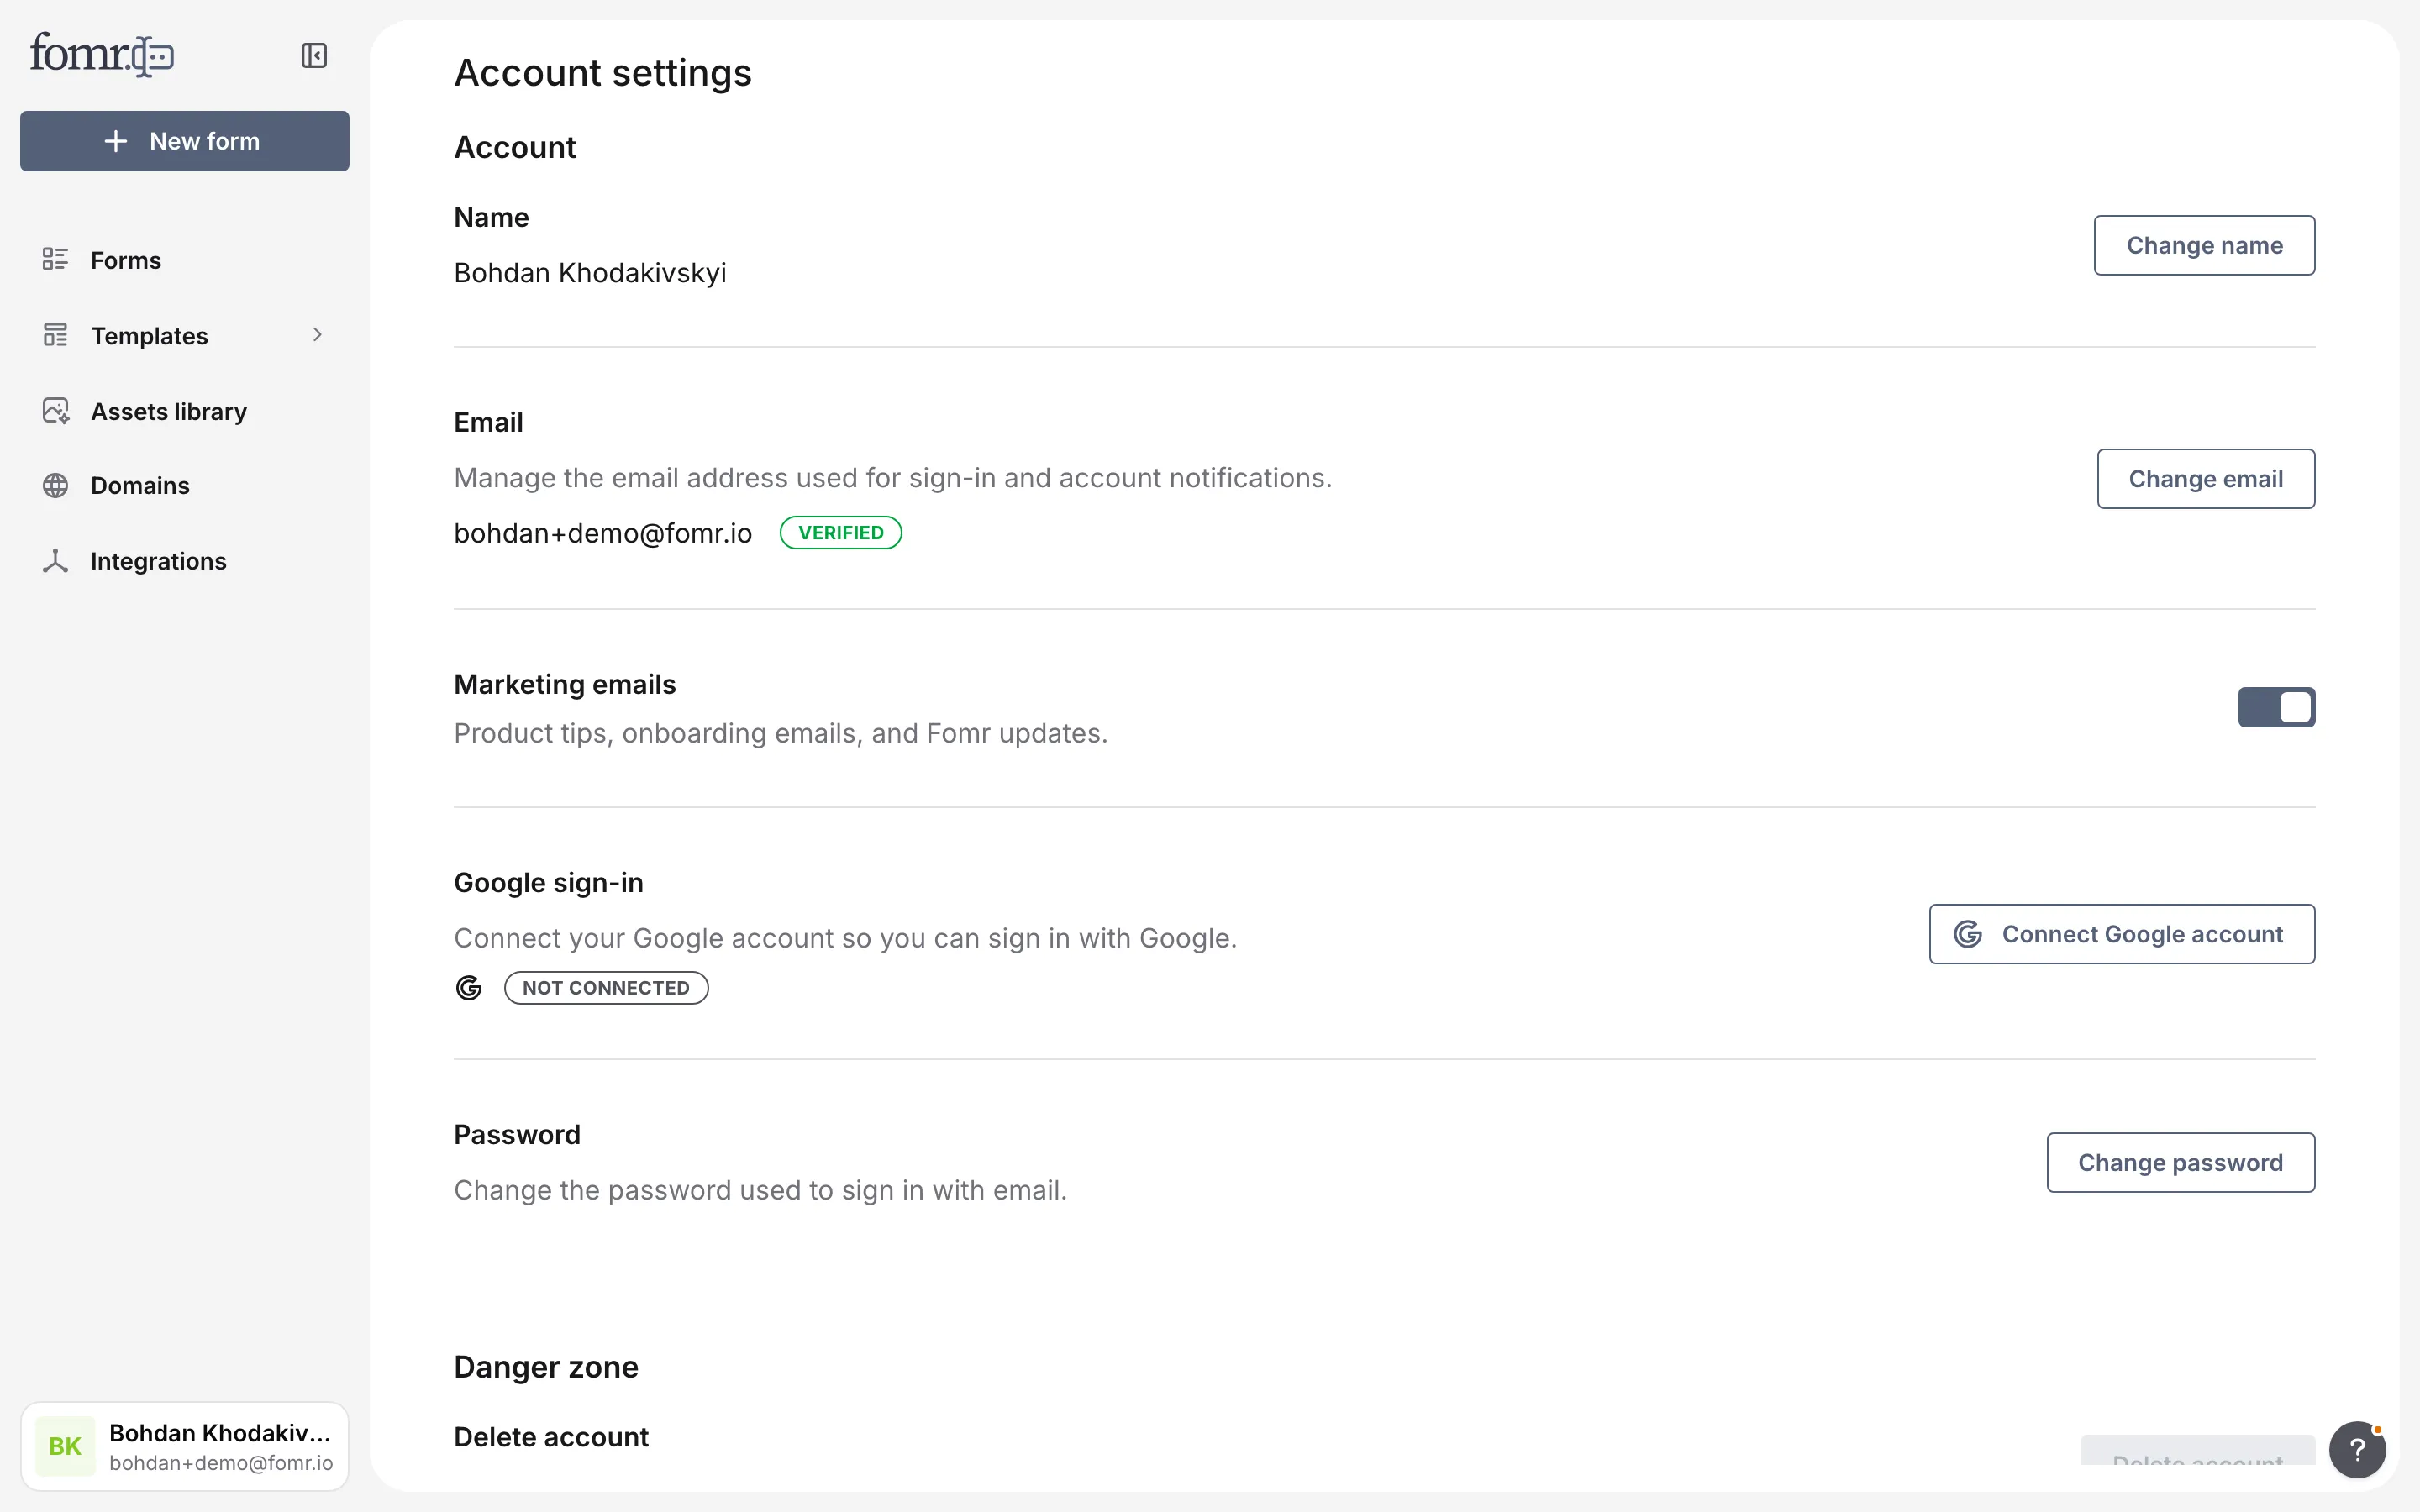Click the Danger zone heading
This screenshot has height=1512, width=2420.
(x=546, y=1367)
